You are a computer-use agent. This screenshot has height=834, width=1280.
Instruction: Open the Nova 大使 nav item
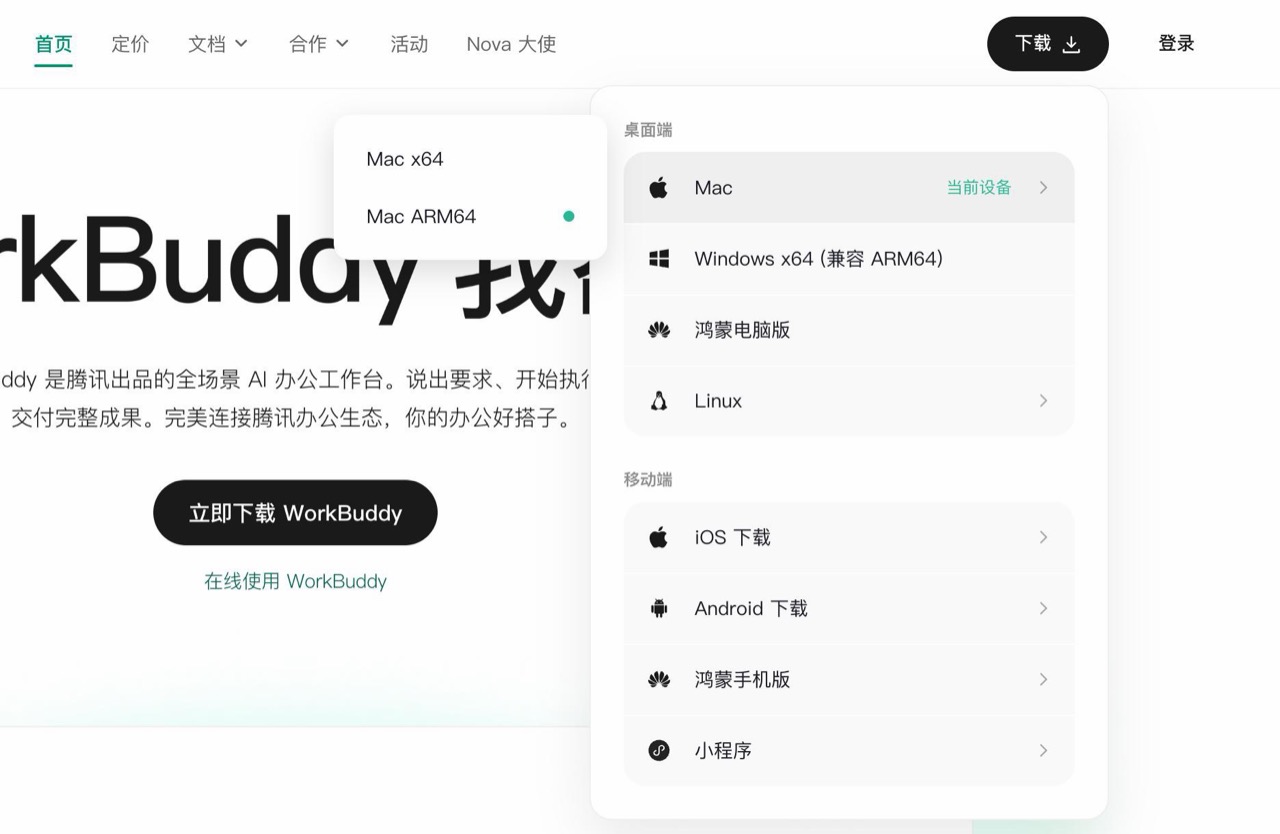point(511,44)
